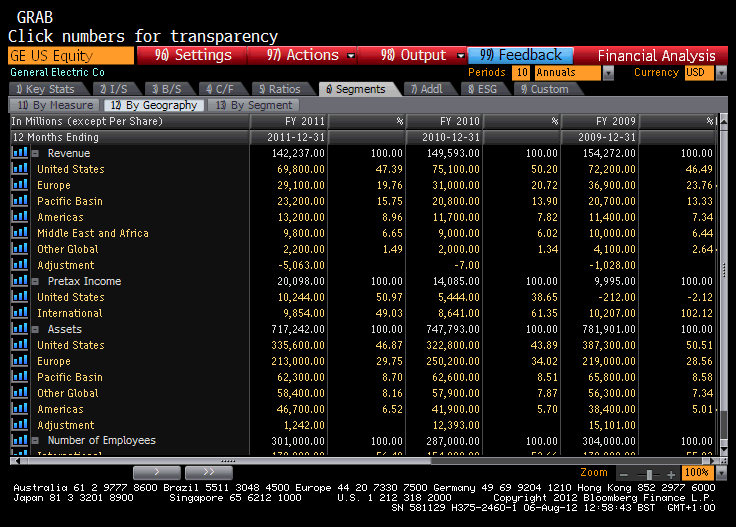Click FY 2011 Europe assets 213,000.00
This screenshot has height=527, width=736.
pos(298,361)
